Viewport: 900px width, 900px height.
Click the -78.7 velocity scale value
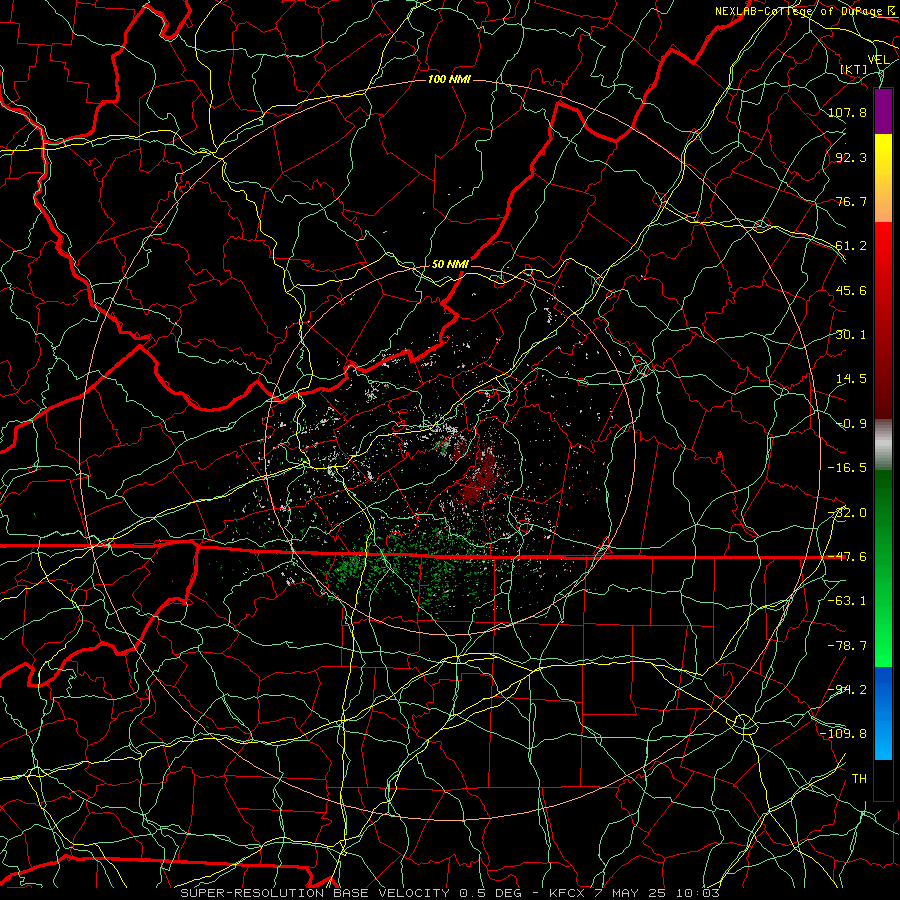[x=847, y=646]
